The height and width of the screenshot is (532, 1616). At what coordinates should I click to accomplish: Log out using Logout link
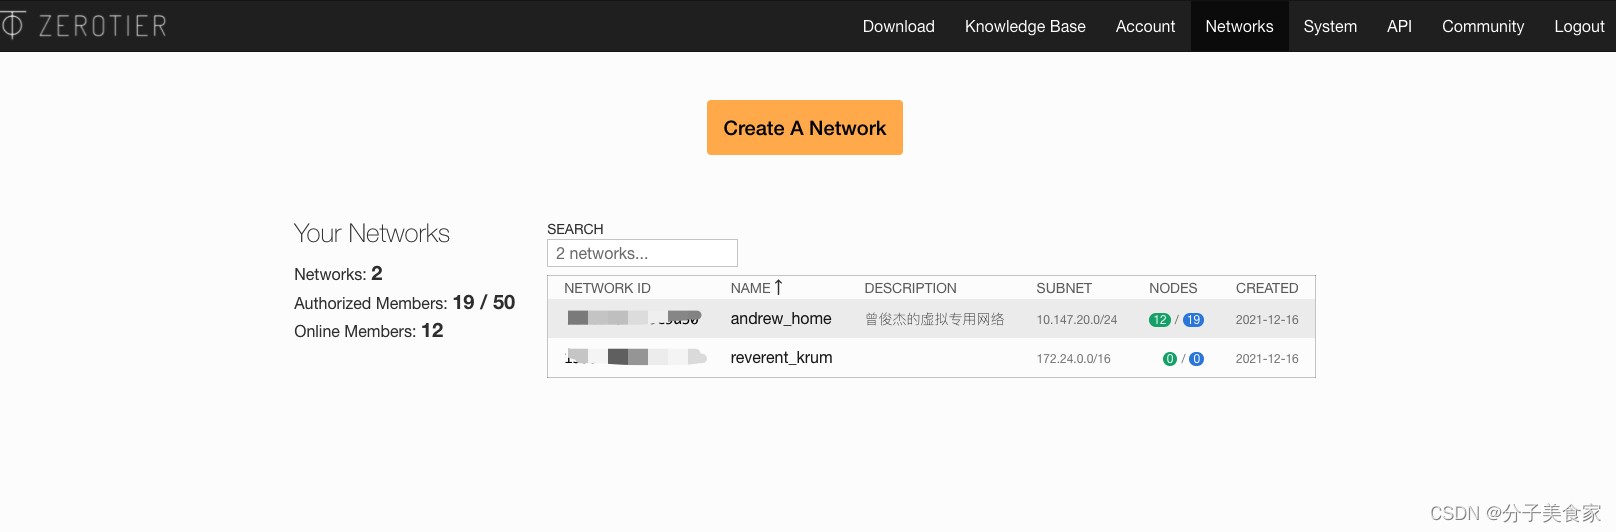point(1578,26)
